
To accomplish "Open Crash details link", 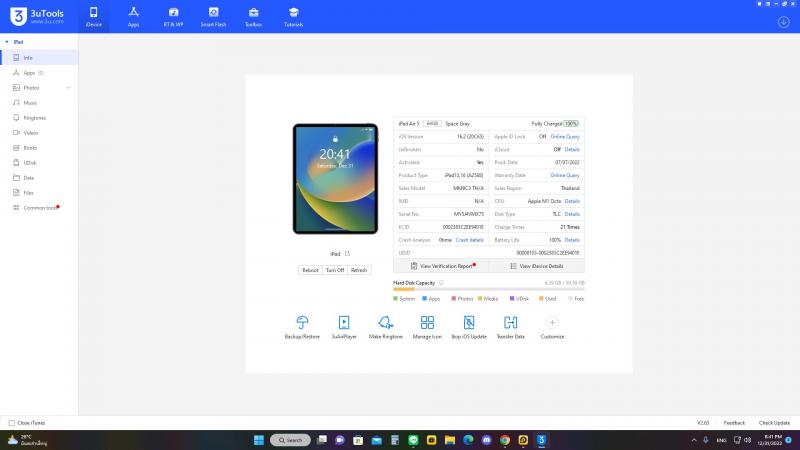I will click(x=469, y=240).
